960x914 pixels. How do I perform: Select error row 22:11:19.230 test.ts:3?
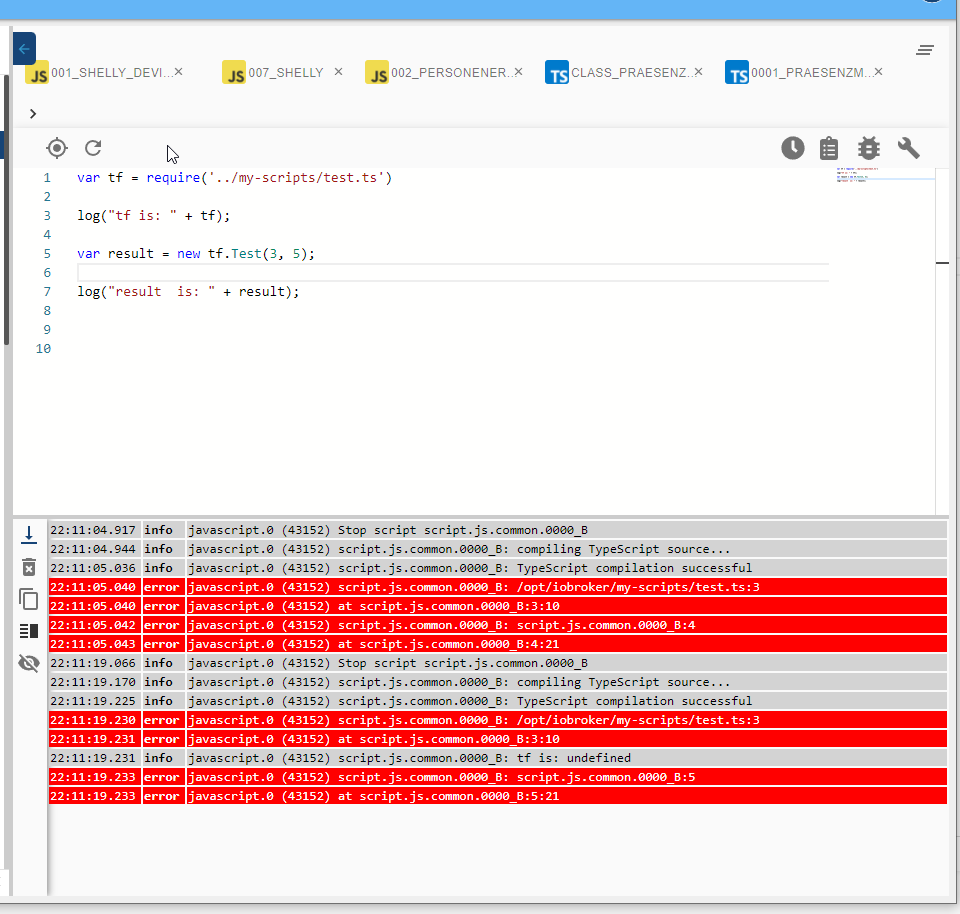coord(498,720)
